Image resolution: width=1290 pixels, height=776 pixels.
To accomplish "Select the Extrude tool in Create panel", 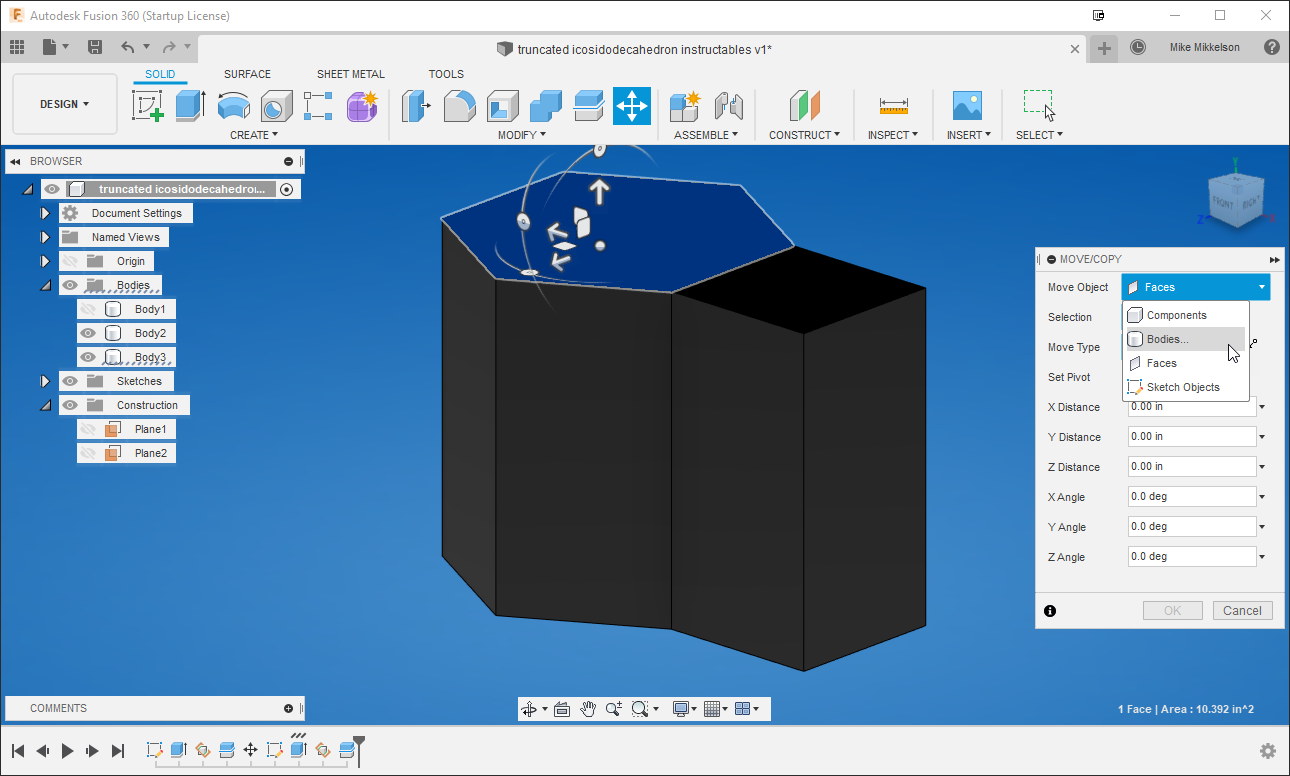I will coord(190,107).
